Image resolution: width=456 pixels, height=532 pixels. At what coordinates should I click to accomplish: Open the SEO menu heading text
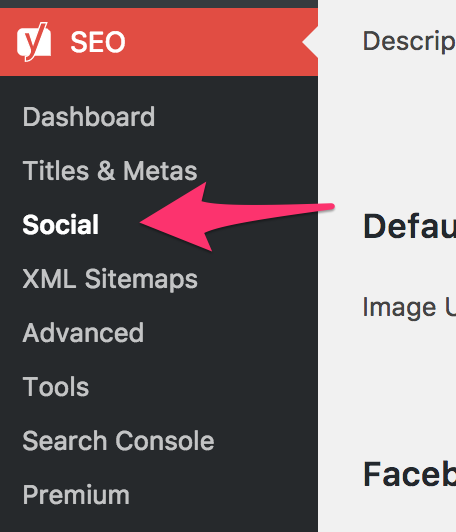(x=98, y=42)
